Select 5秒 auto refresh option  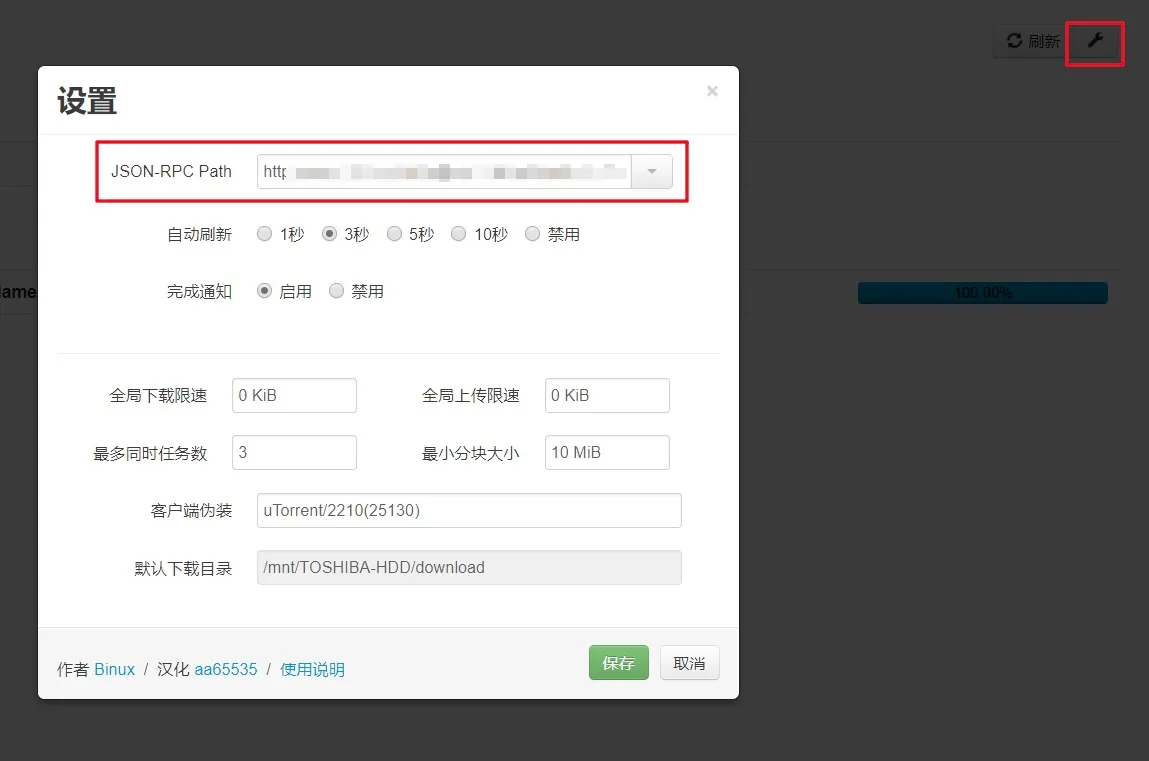(394, 234)
